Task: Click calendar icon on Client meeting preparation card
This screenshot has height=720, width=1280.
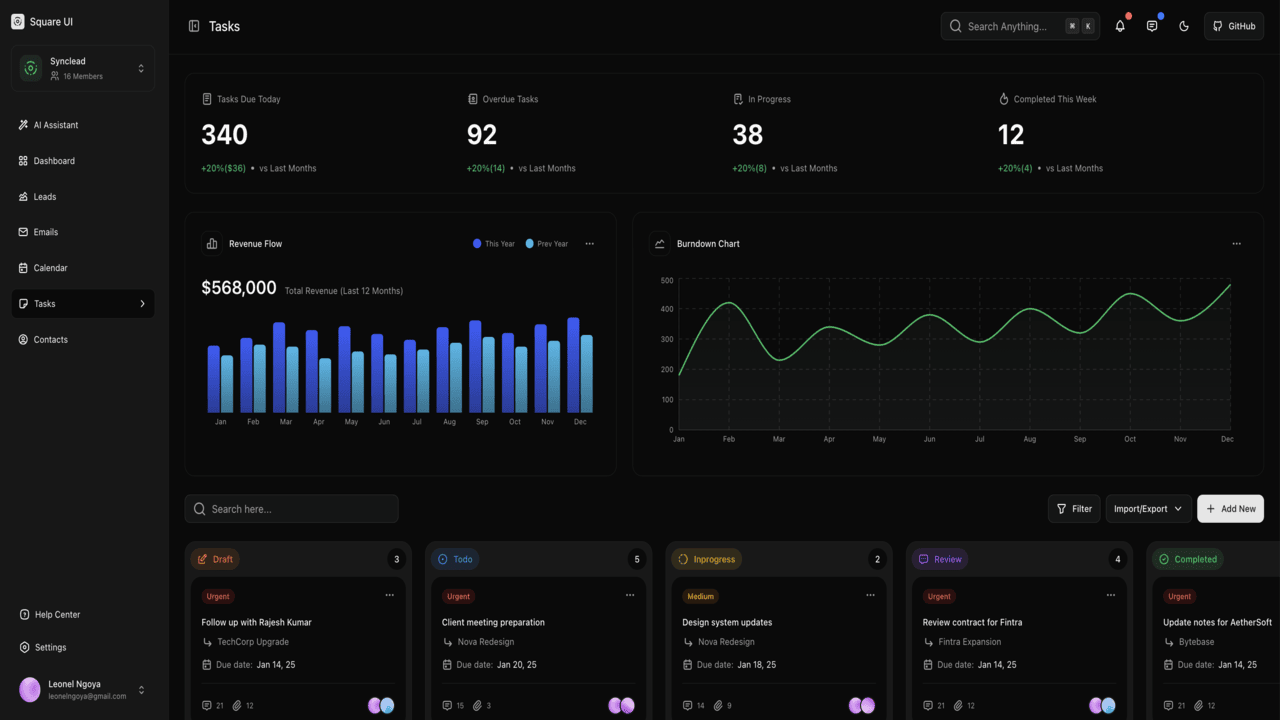Action: (447, 665)
